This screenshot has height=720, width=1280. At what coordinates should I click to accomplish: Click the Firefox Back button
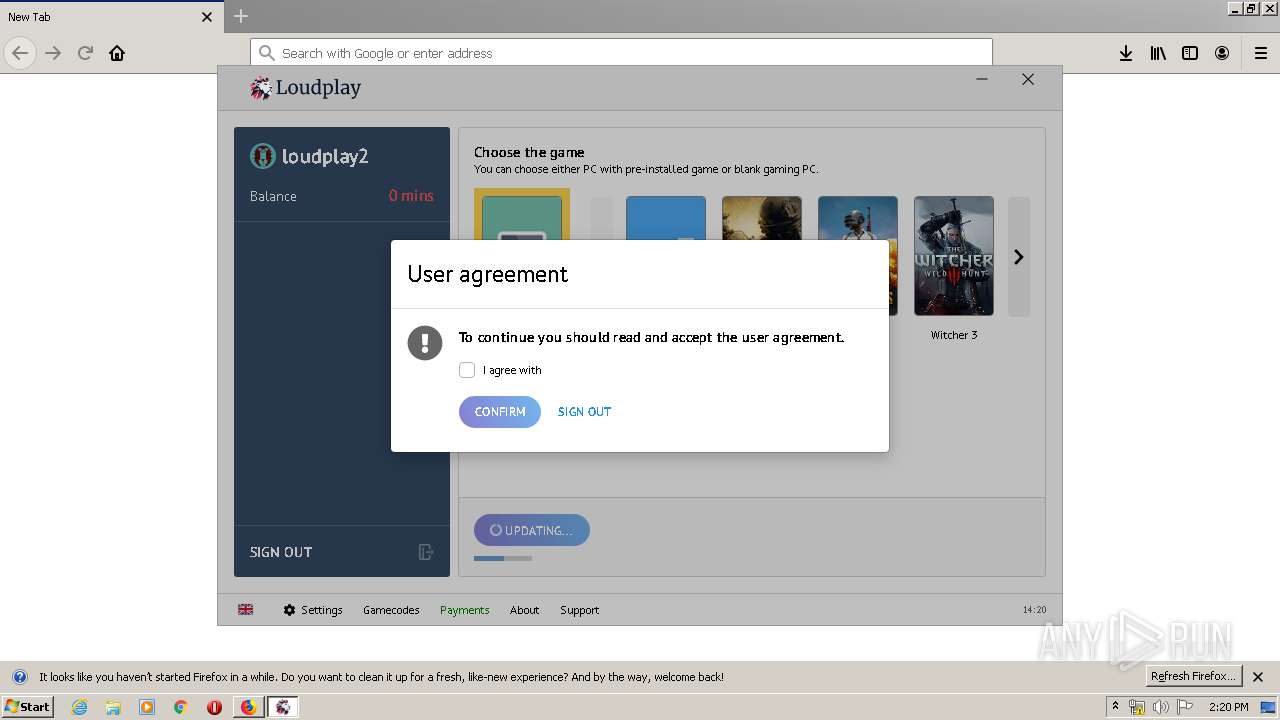click(x=20, y=53)
